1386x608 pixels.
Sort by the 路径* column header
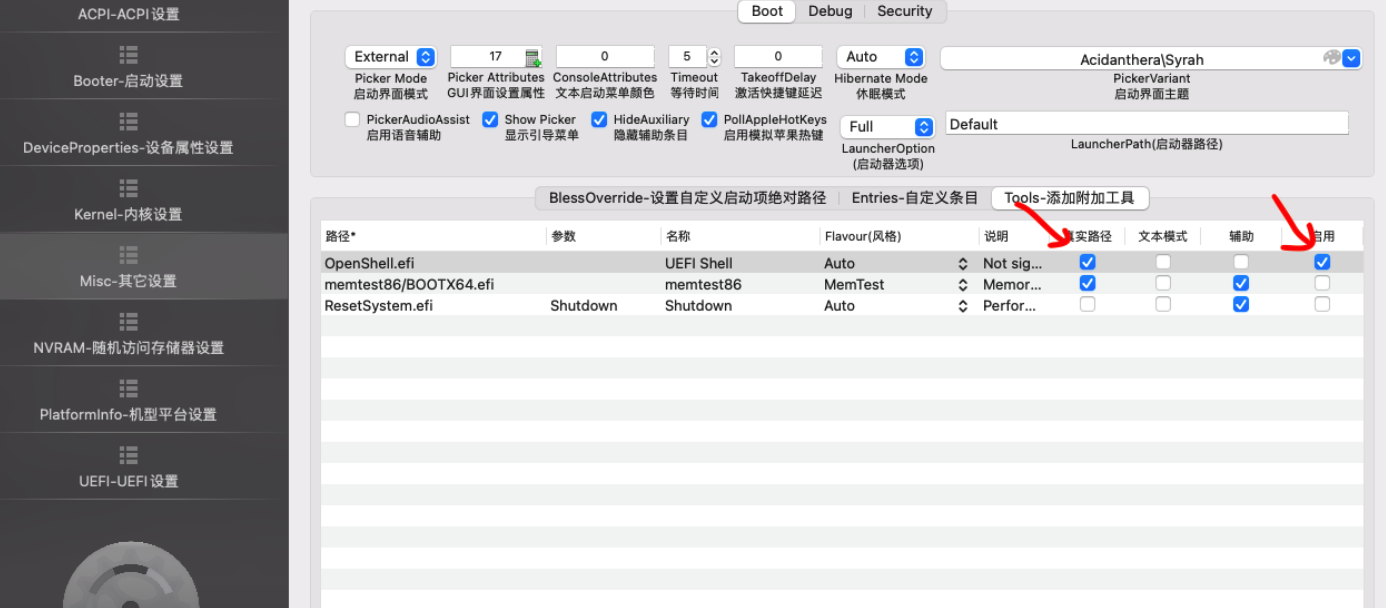[433, 236]
